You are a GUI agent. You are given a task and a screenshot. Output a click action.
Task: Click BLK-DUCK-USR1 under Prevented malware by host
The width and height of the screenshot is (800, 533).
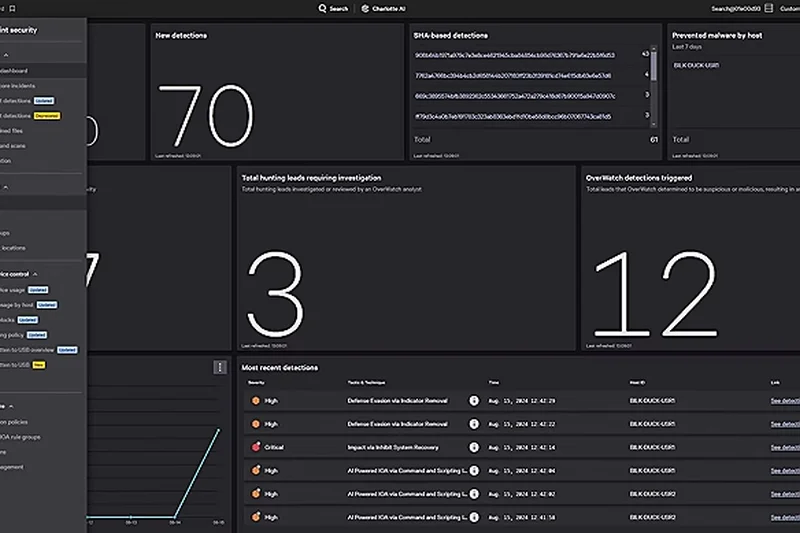(x=695, y=65)
